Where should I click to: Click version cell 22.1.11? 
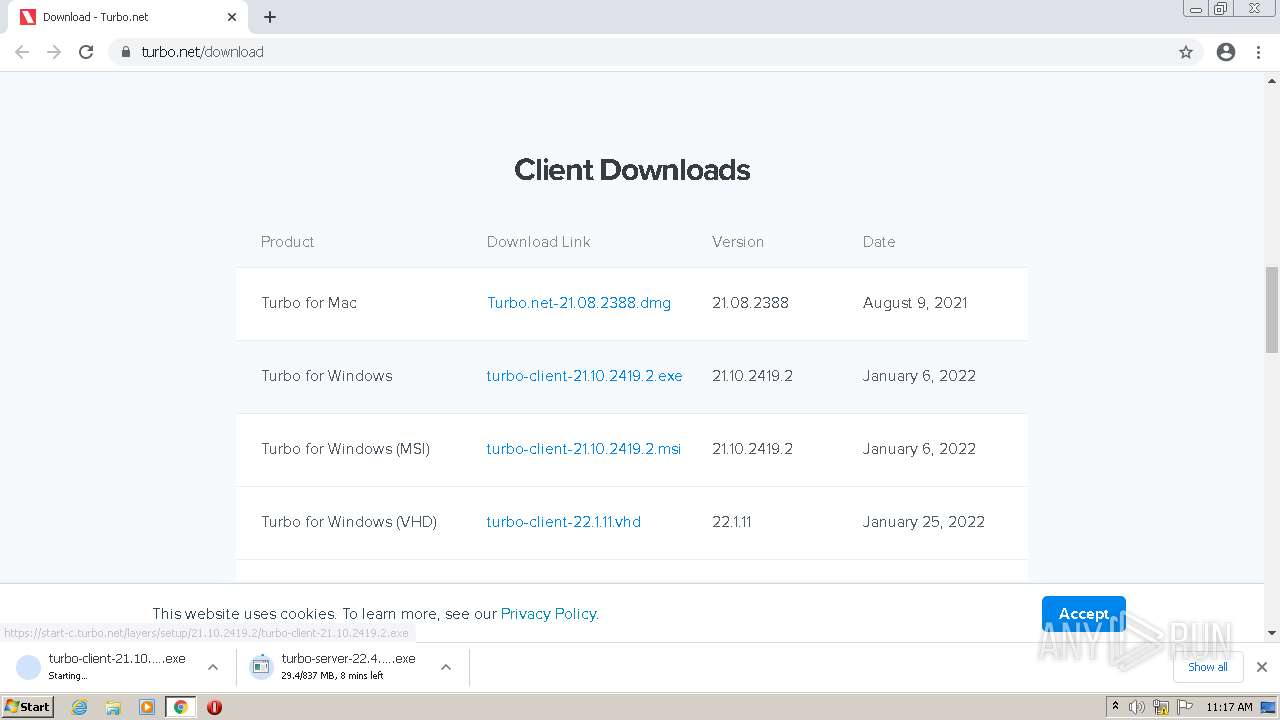[x=732, y=522]
